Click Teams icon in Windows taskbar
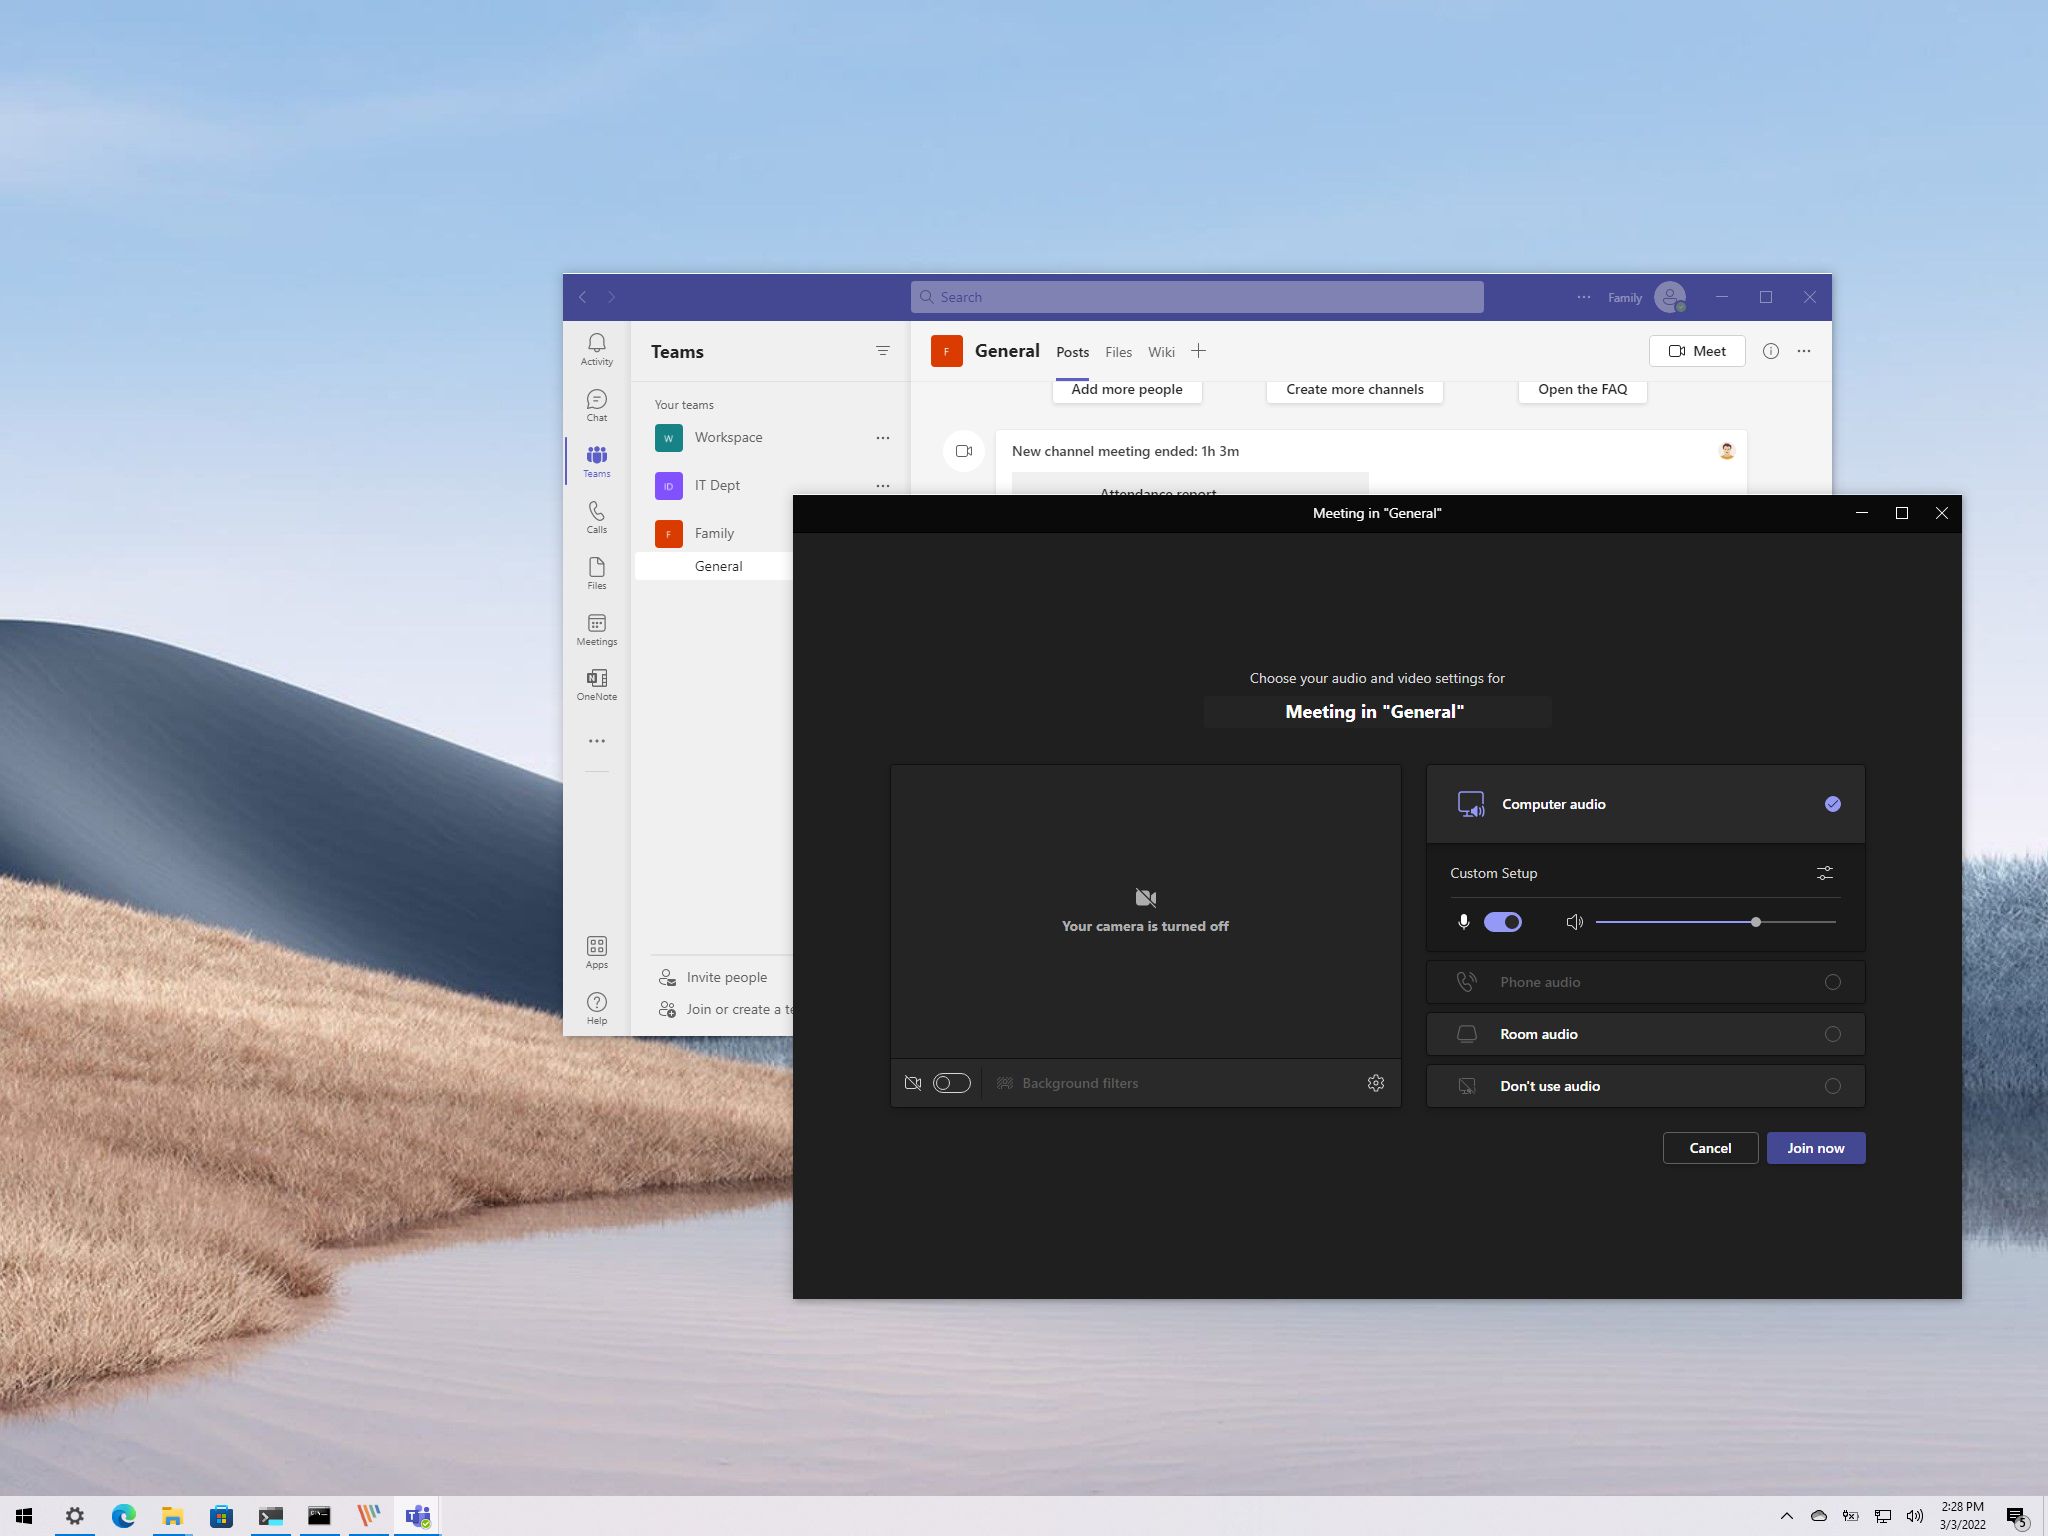The width and height of the screenshot is (2048, 1536). (416, 1515)
